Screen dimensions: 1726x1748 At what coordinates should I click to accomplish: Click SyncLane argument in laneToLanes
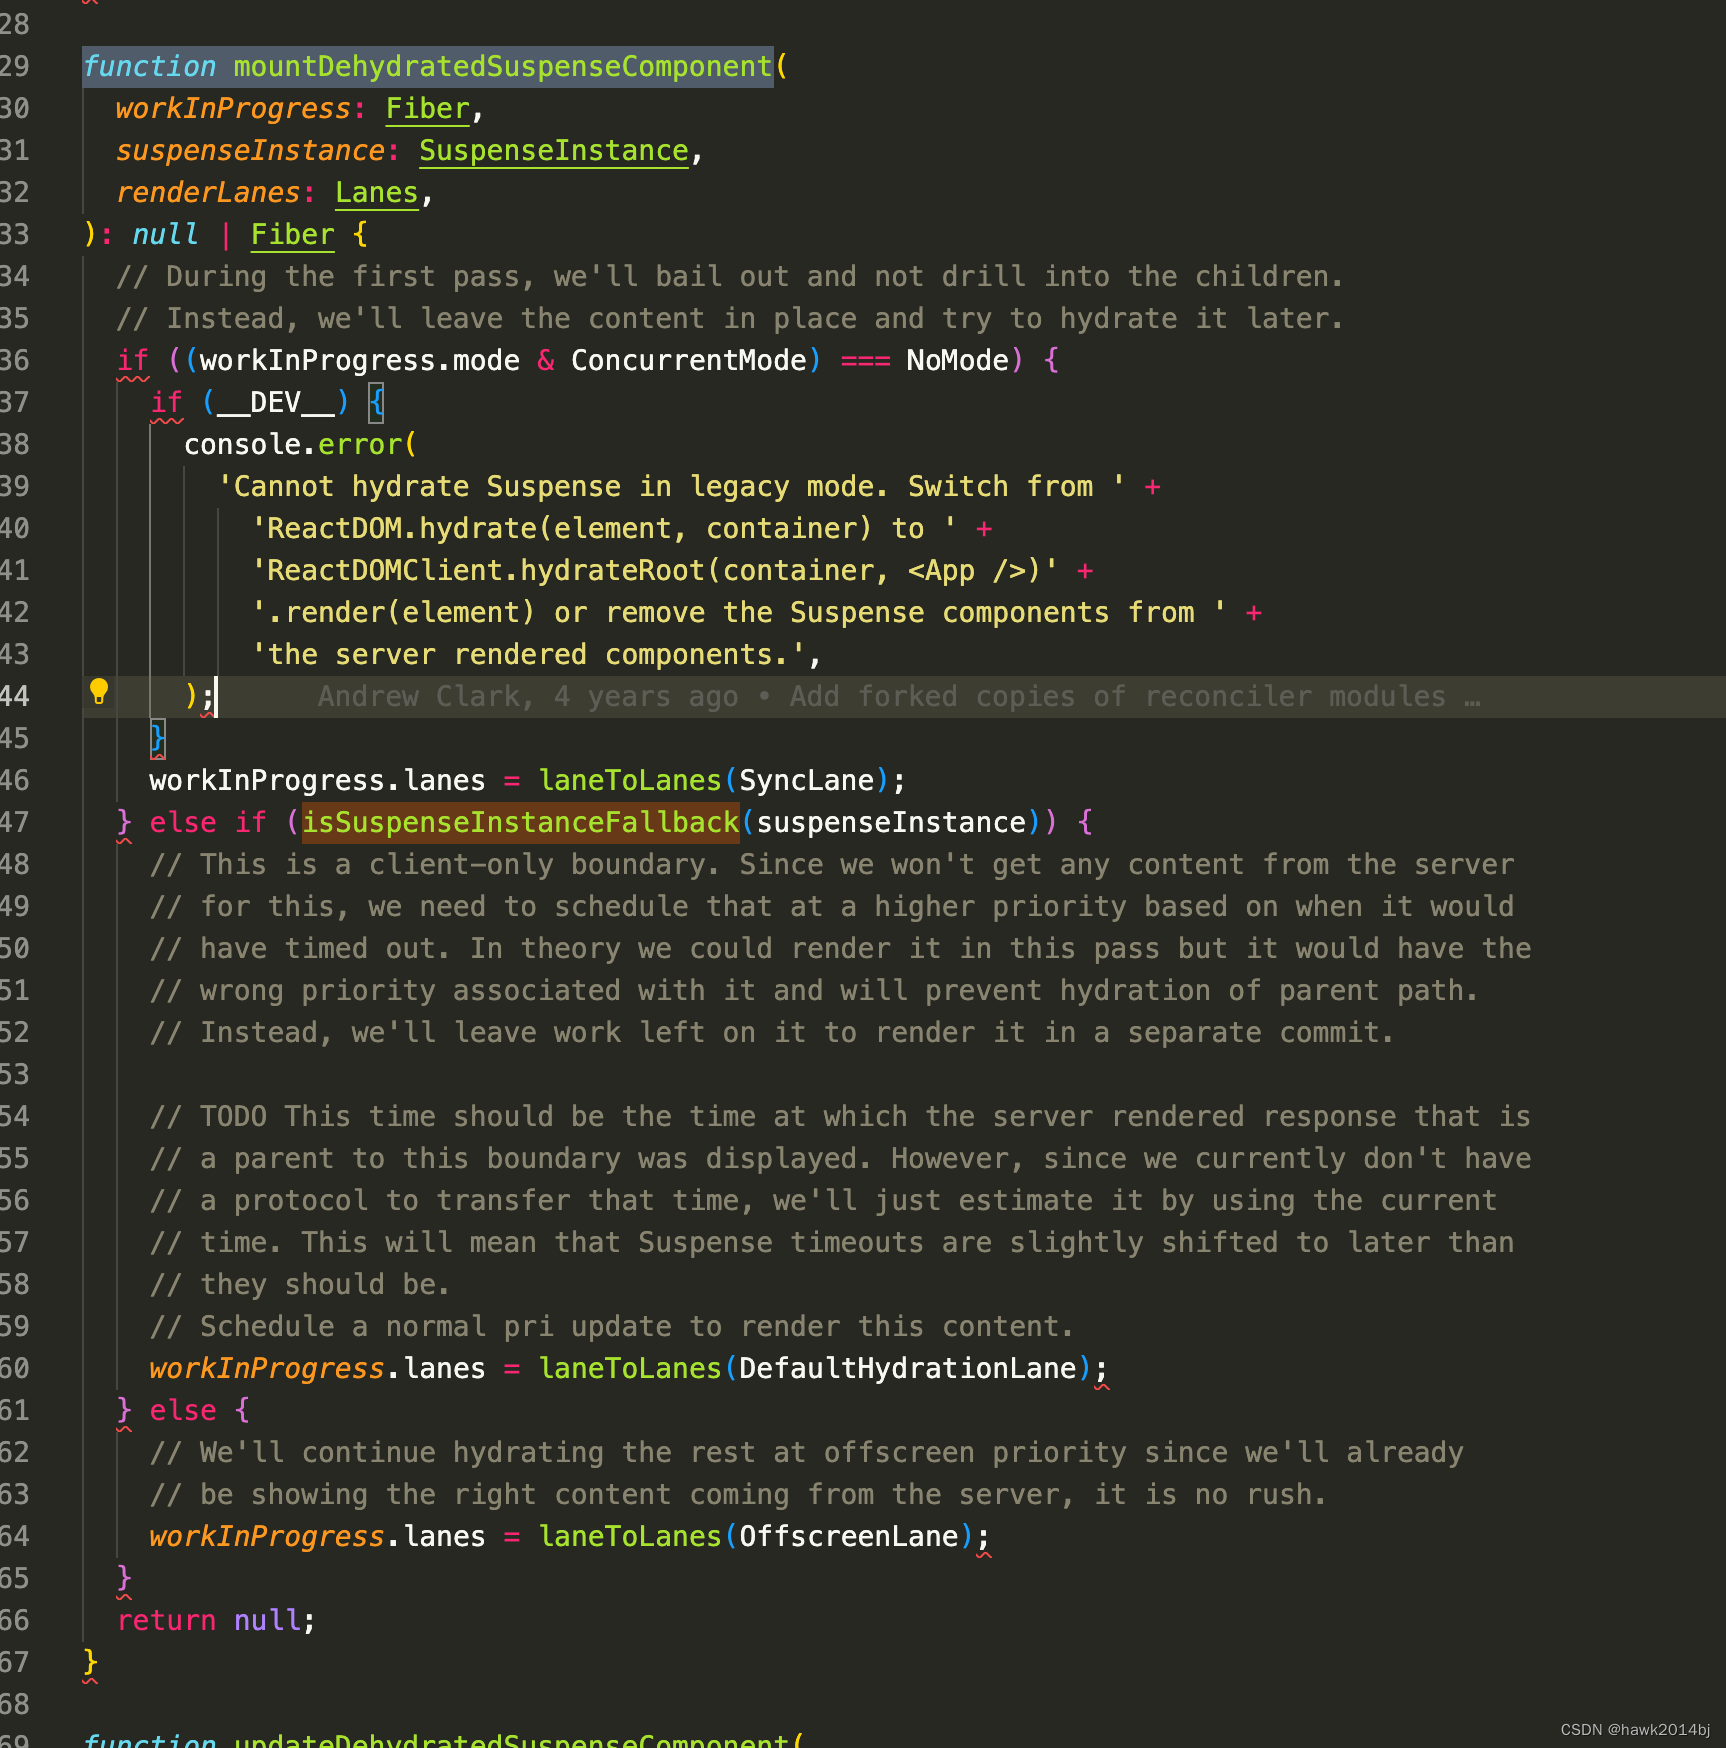(806, 780)
